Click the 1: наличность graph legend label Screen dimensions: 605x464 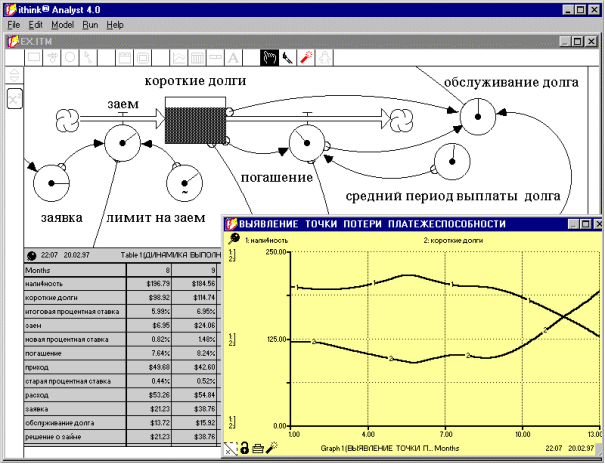coord(267,241)
